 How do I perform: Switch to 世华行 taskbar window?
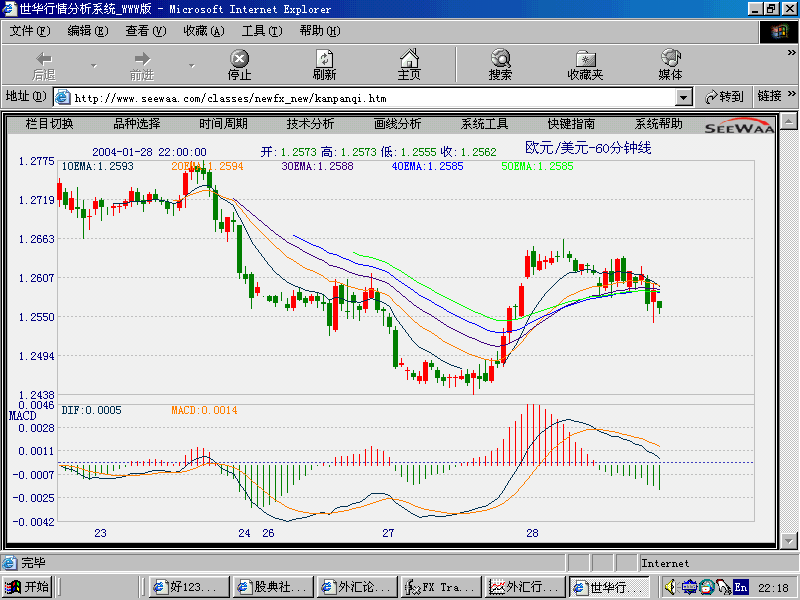click(609, 587)
